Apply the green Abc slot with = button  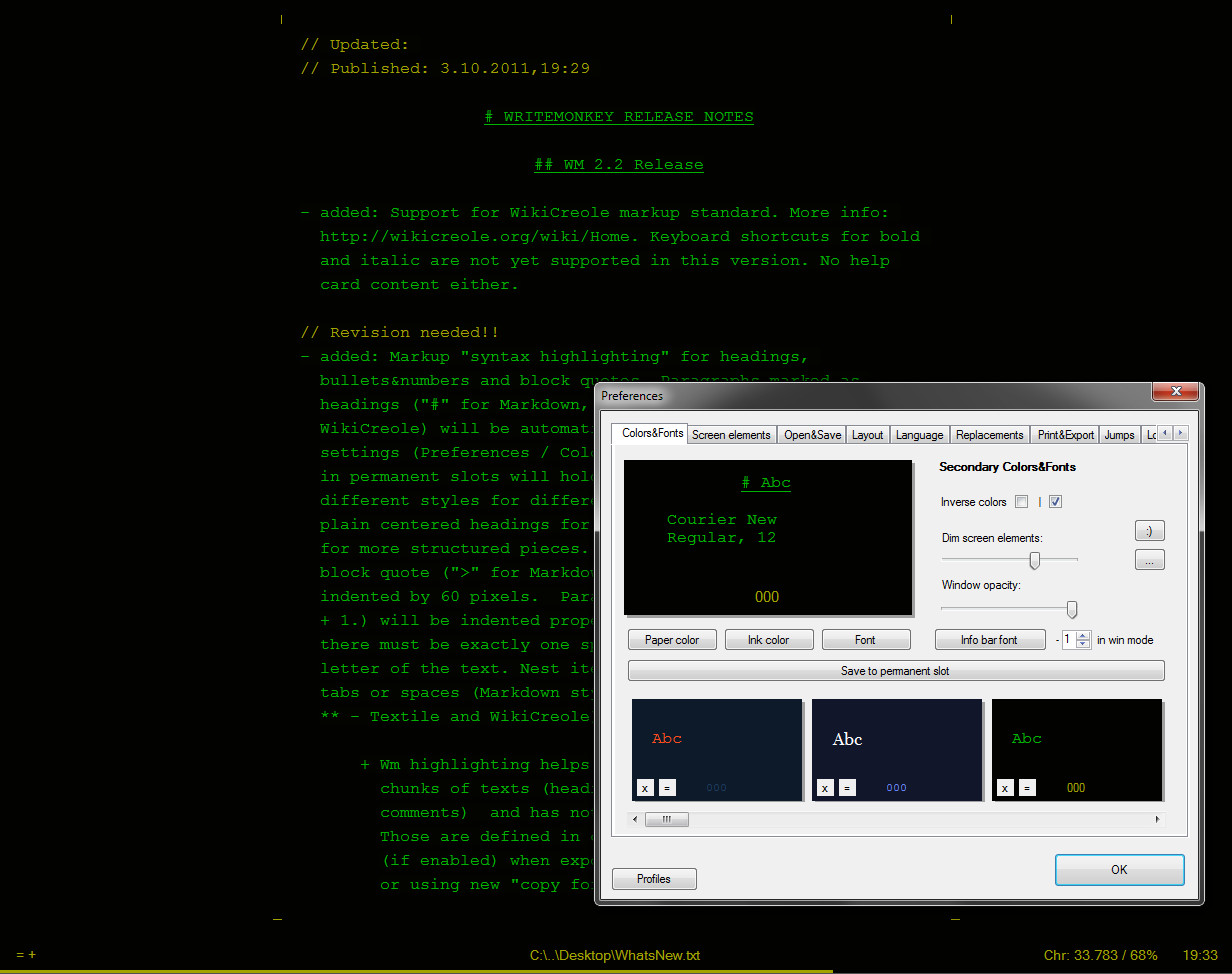[1027, 788]
